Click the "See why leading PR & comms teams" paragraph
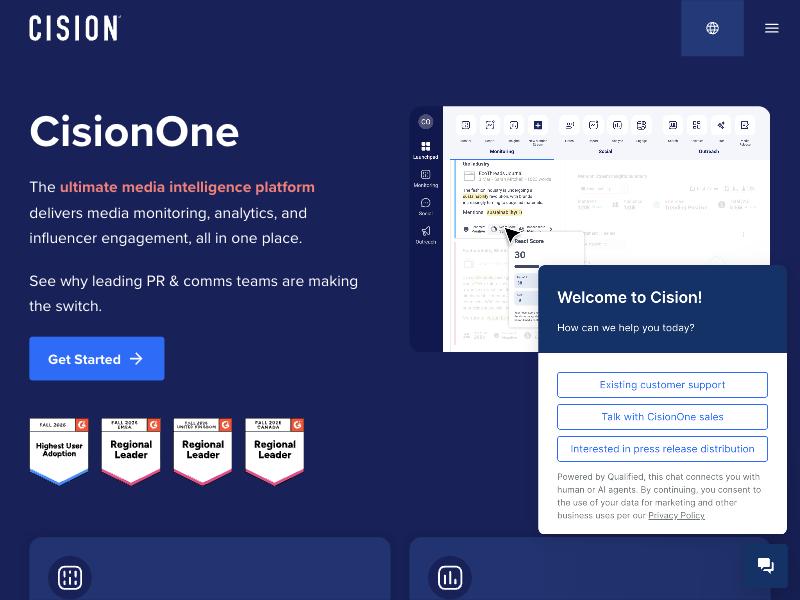This screenshot has height=600, width=800. point(194,293)
